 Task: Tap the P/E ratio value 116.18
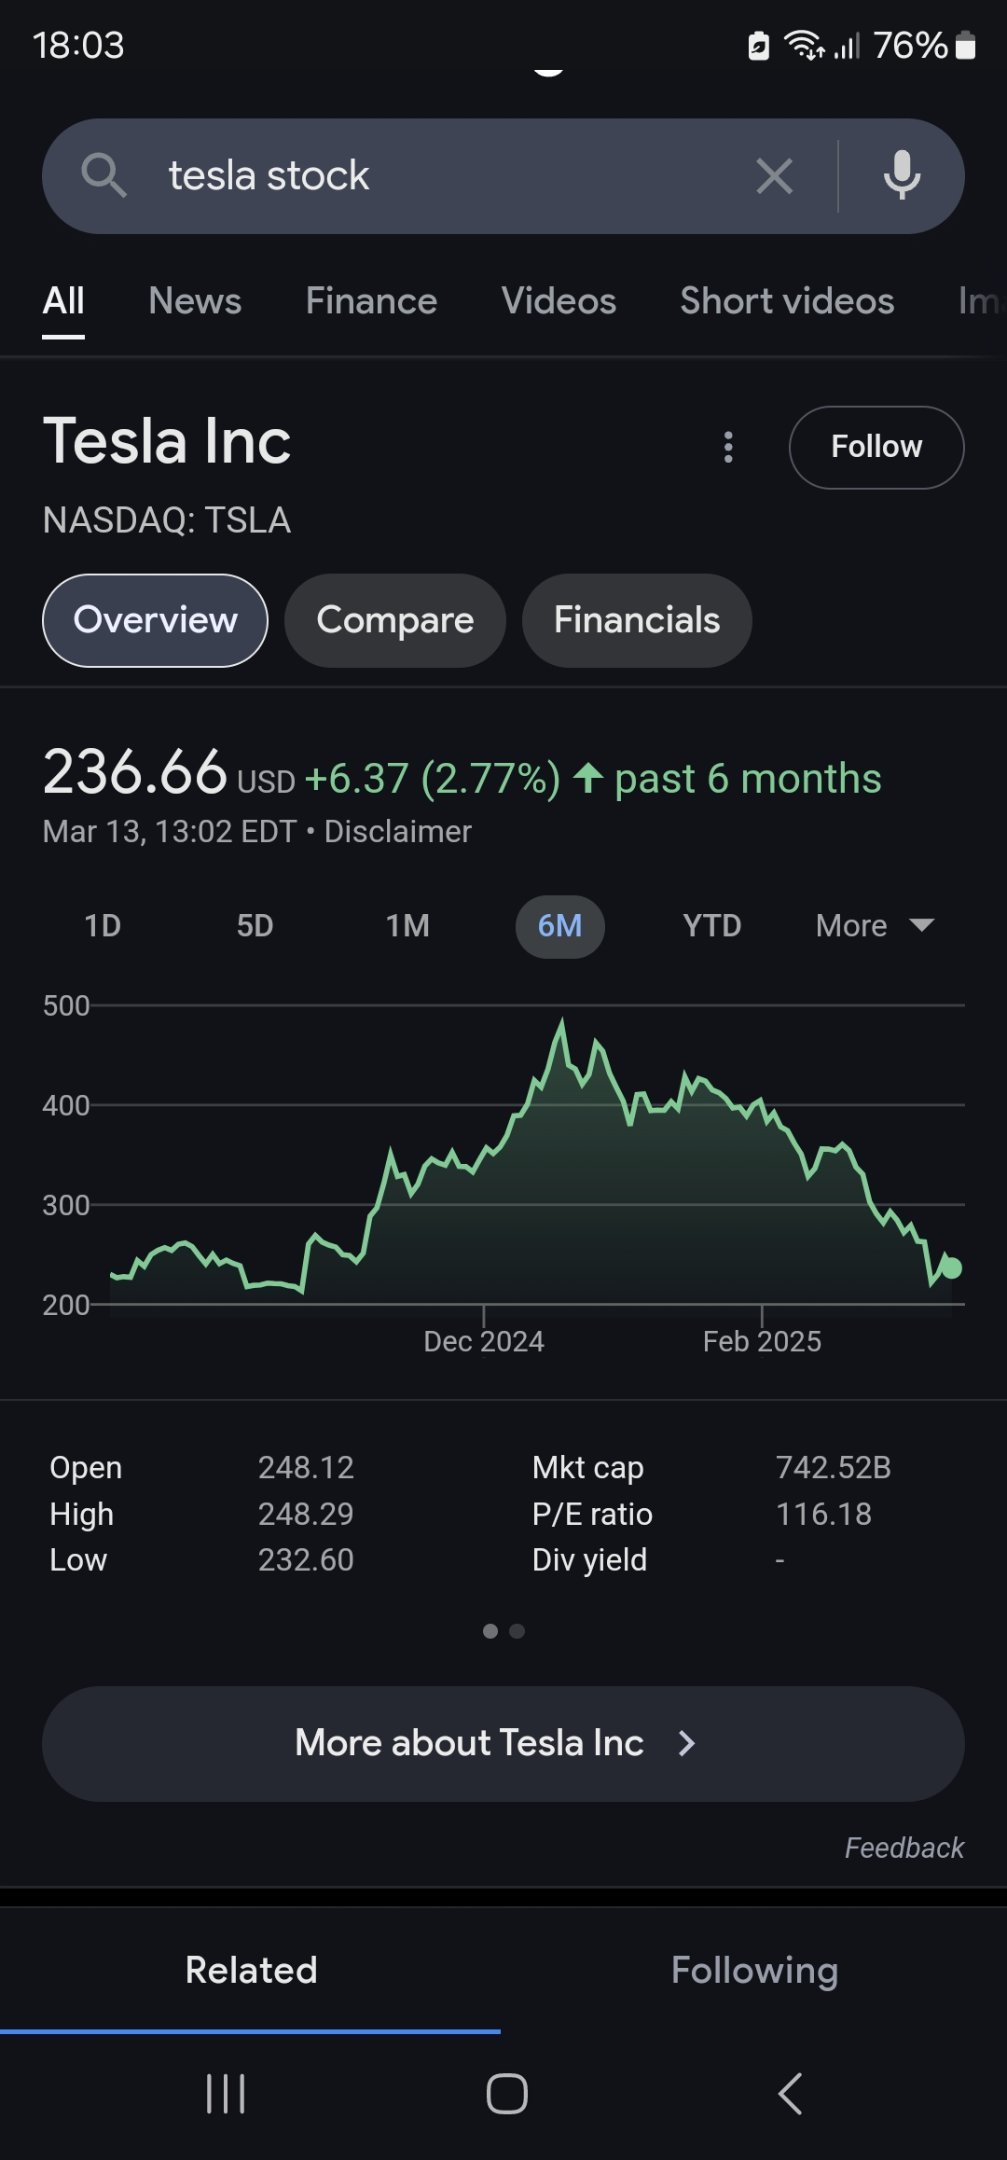tap(824, 1514)
